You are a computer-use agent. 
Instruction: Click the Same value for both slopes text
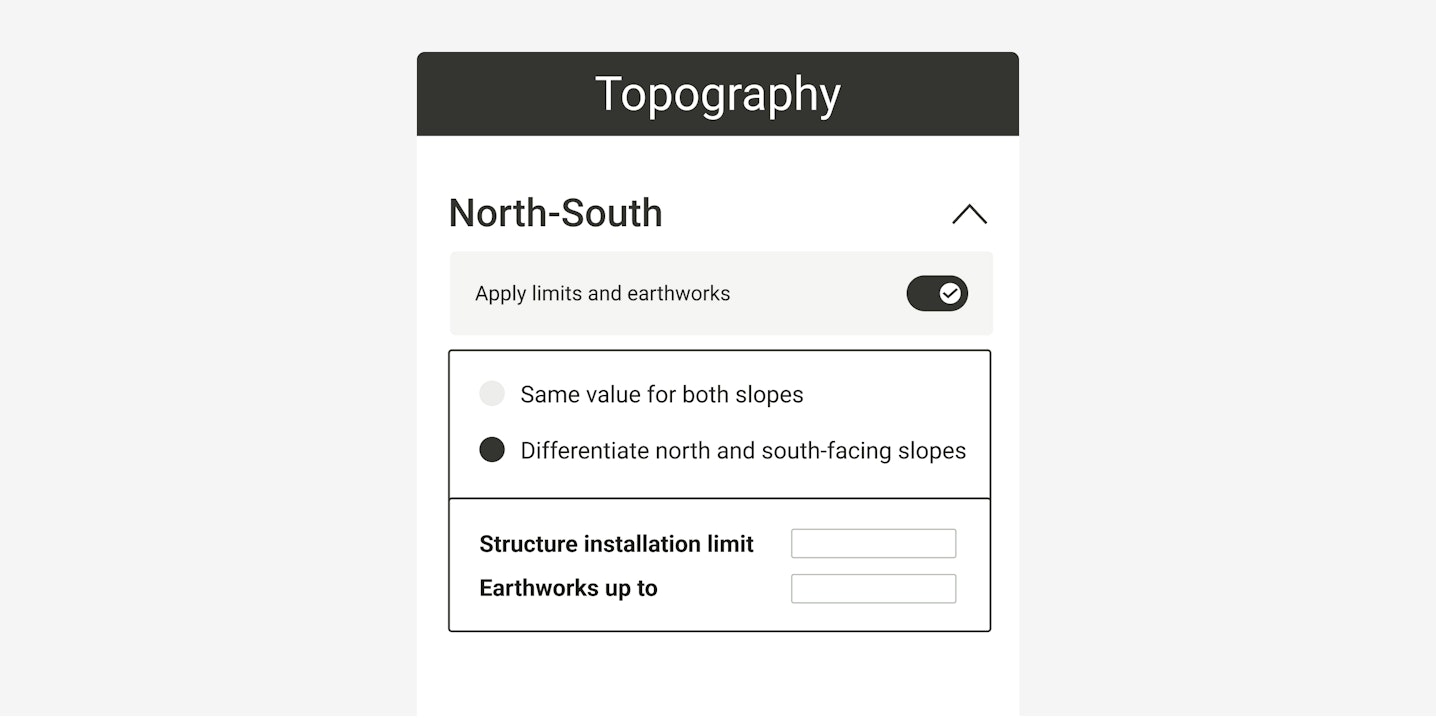[661, 395]
